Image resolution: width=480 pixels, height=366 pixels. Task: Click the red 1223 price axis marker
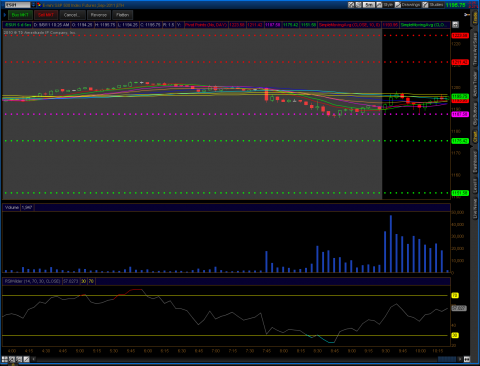click(x=460, y=35)
